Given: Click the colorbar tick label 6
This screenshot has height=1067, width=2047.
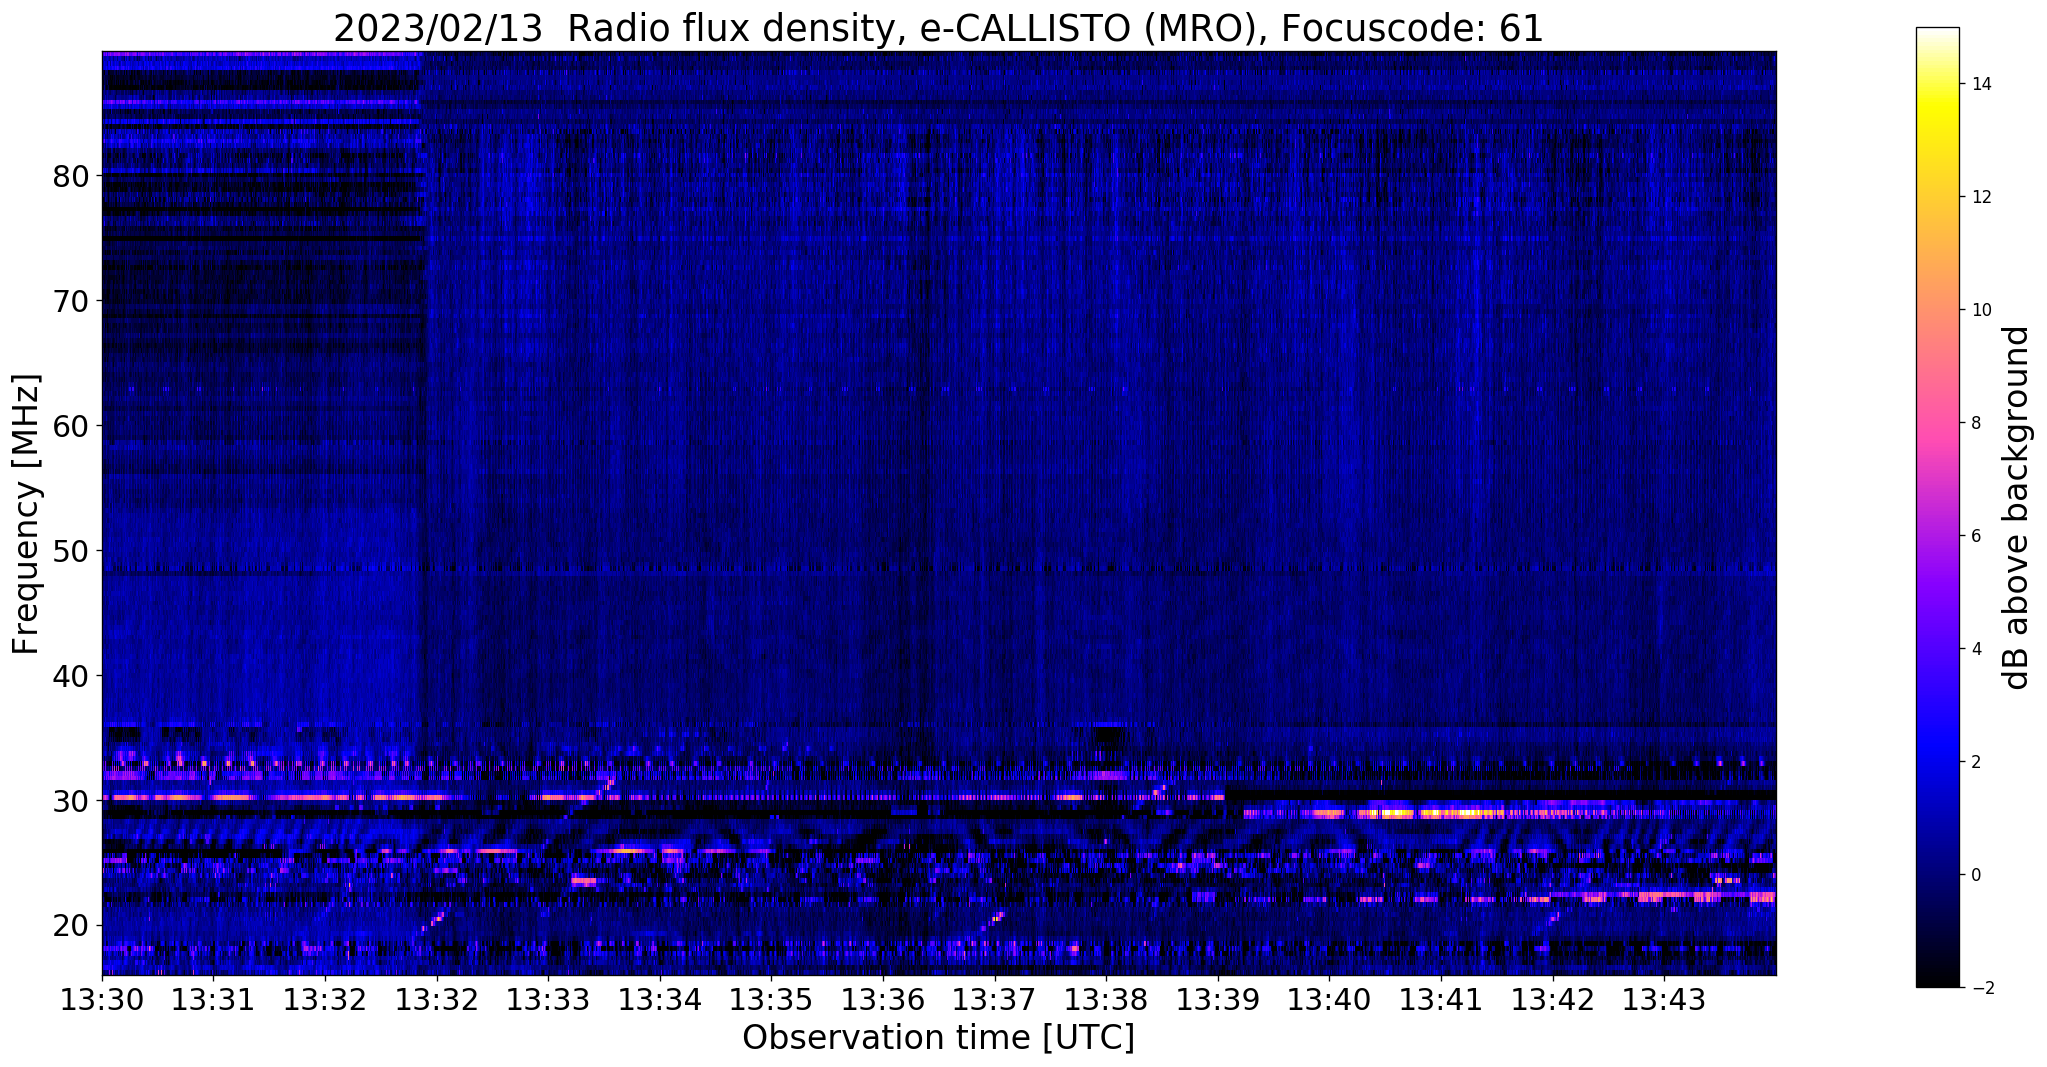Looking at the screenshot, I should (1976, 536).
